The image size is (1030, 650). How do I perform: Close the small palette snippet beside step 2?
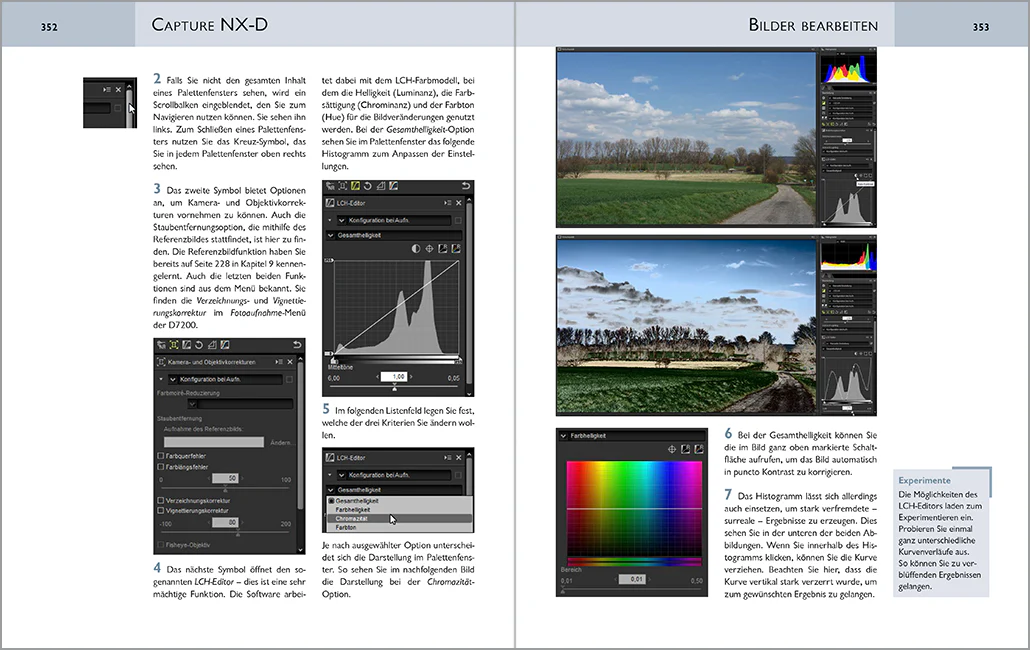pos(118,89)
